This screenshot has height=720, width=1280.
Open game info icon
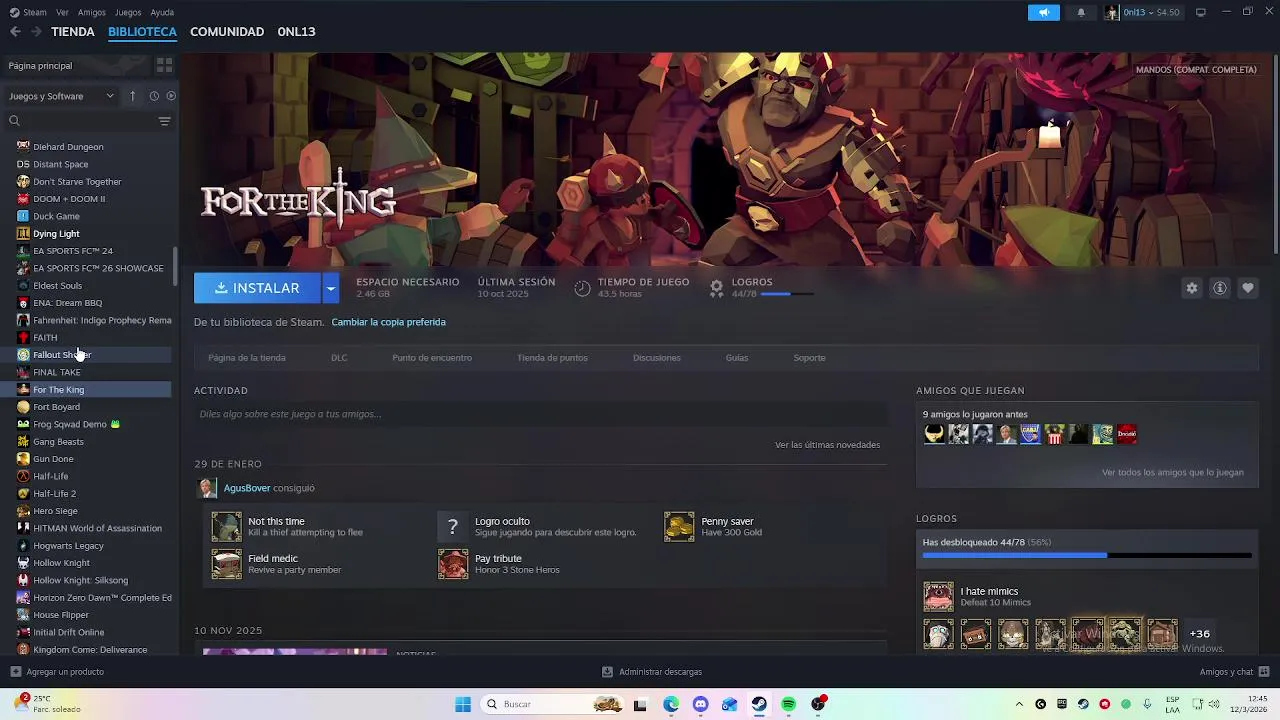click(1220, 288)
